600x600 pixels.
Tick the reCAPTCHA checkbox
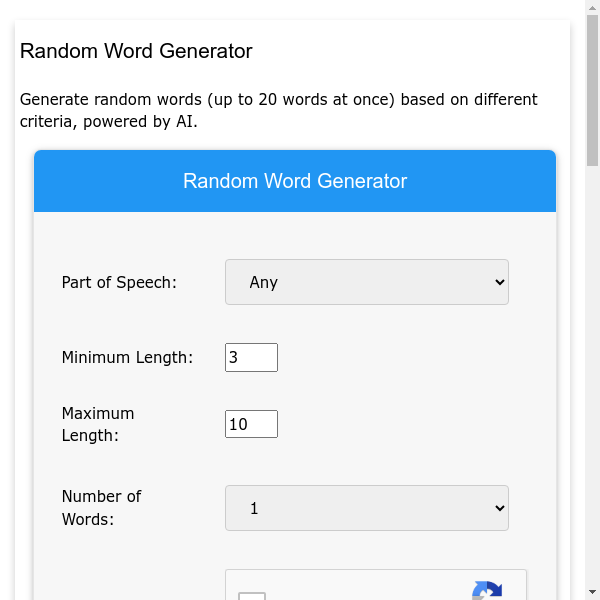252,596
